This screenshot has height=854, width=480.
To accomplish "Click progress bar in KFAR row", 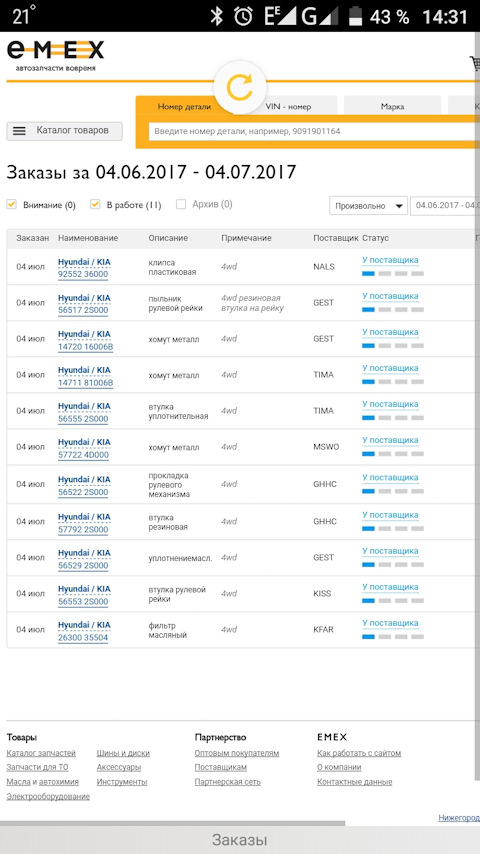I will (393, 636).
